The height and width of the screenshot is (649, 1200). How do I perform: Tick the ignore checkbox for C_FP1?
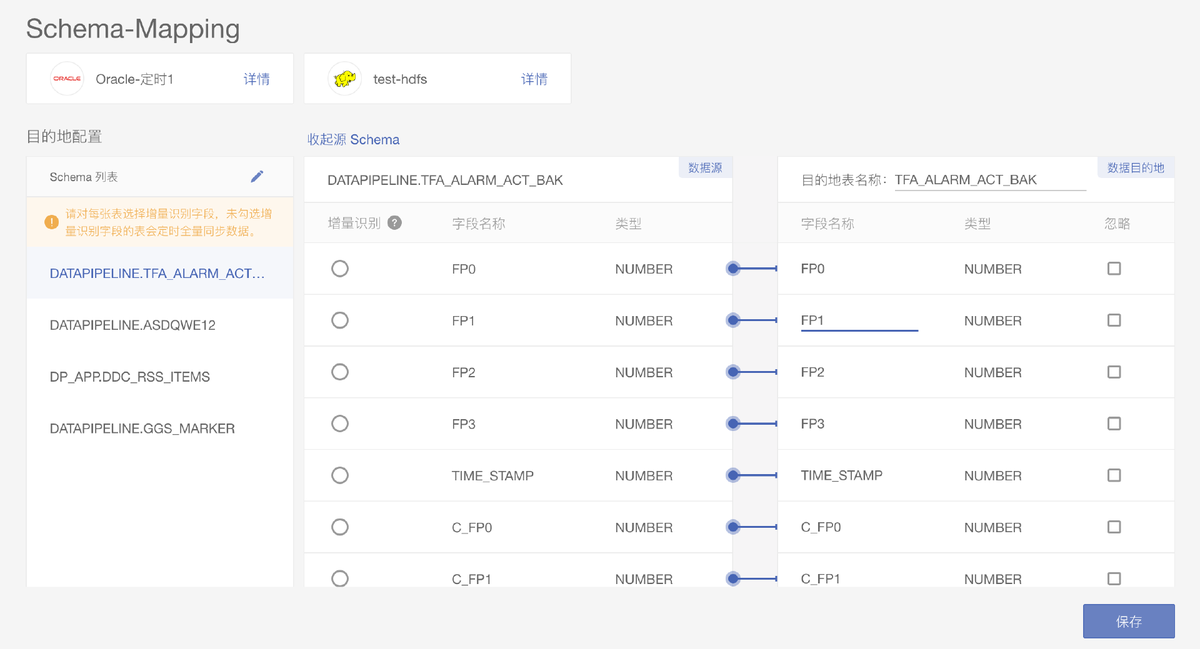[1114, 579]
